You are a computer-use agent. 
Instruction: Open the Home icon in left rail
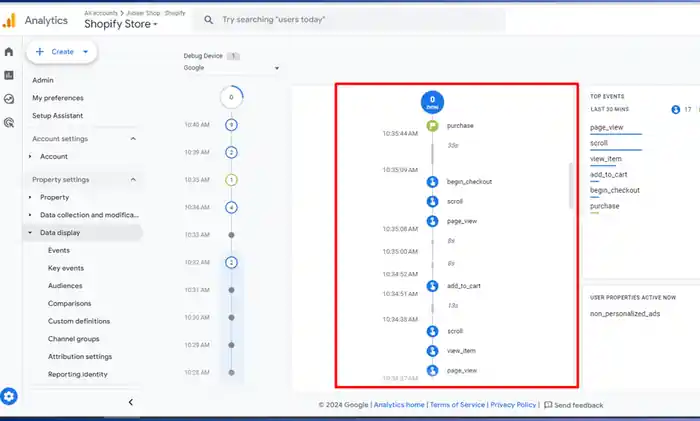coord(9,52)
